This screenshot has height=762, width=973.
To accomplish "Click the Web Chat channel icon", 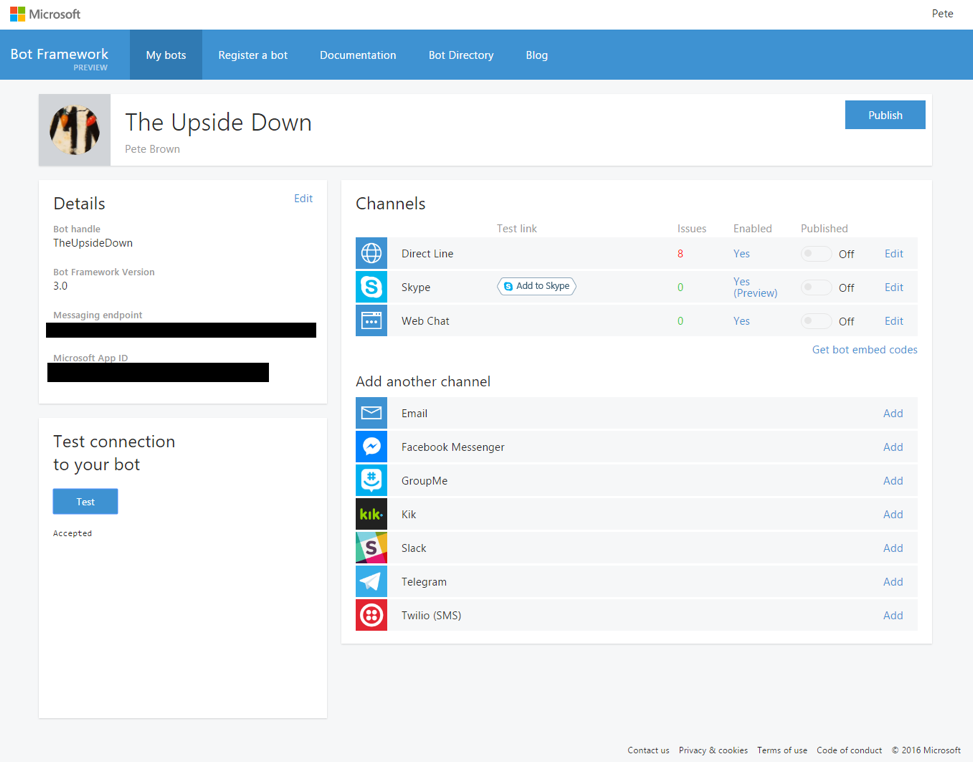I will (x=371, y=321).
